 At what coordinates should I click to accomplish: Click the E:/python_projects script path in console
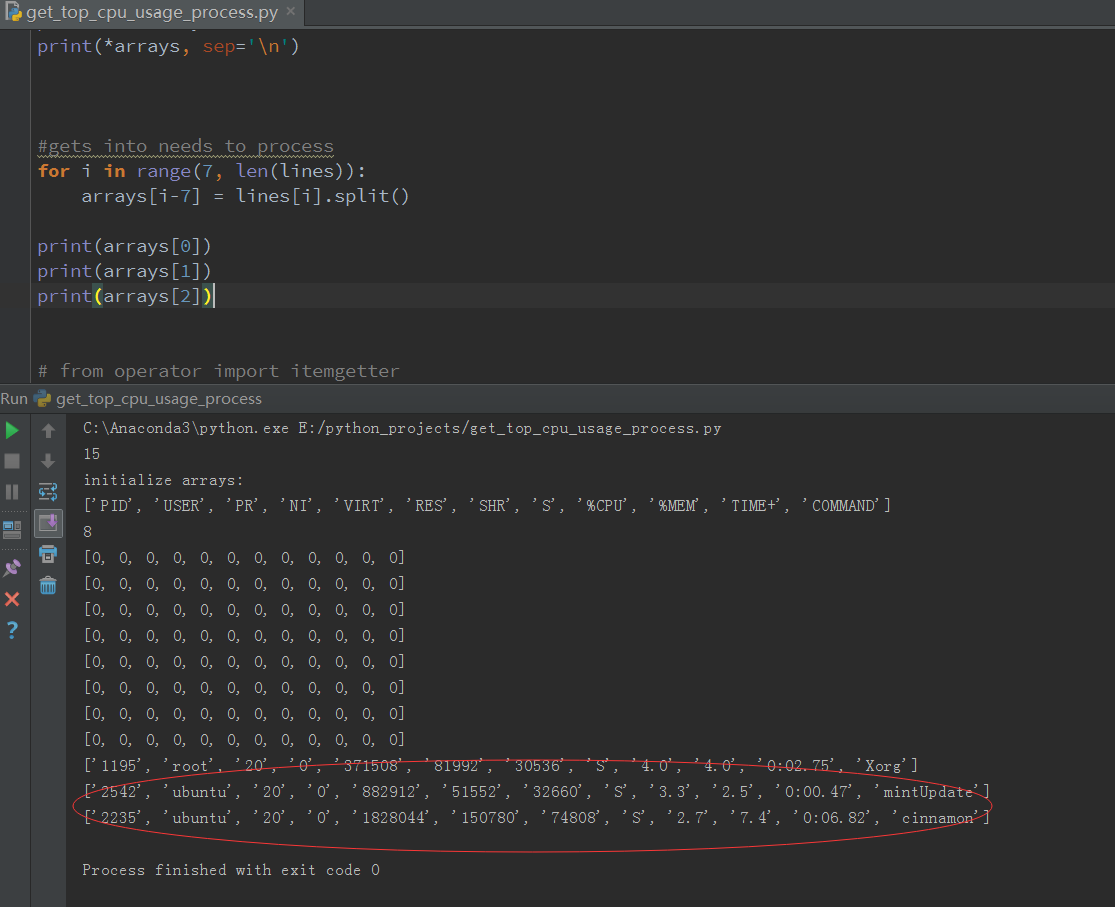[x=510, y=428]
